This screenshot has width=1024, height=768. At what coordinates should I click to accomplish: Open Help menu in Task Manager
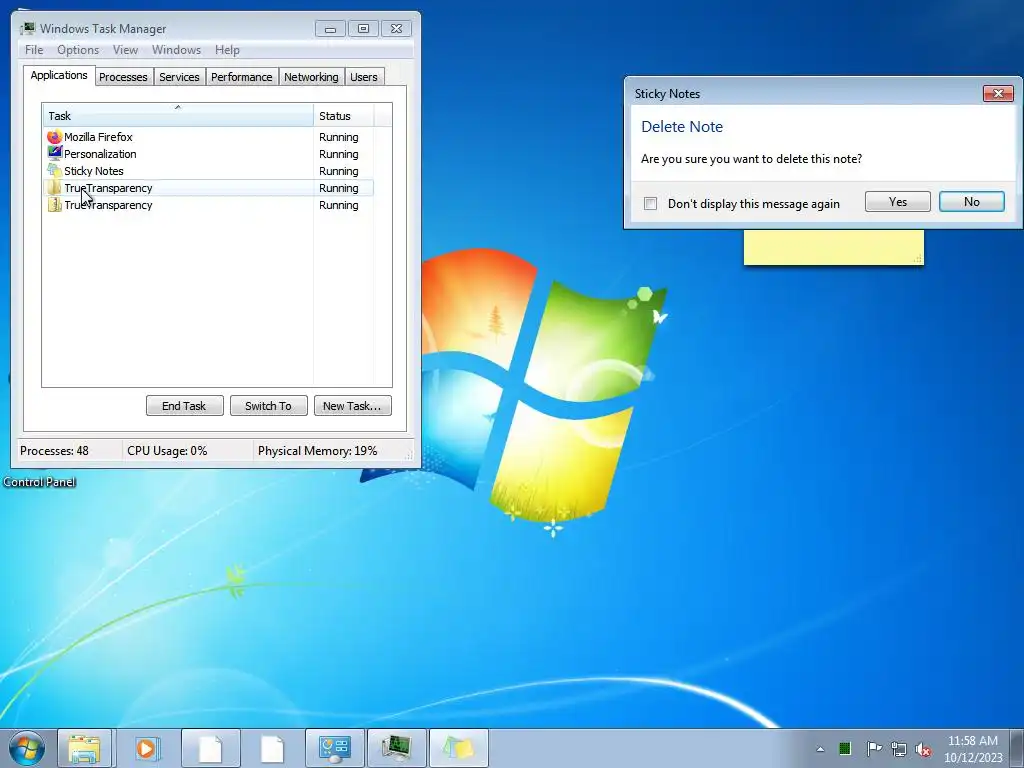pos(227,50)
